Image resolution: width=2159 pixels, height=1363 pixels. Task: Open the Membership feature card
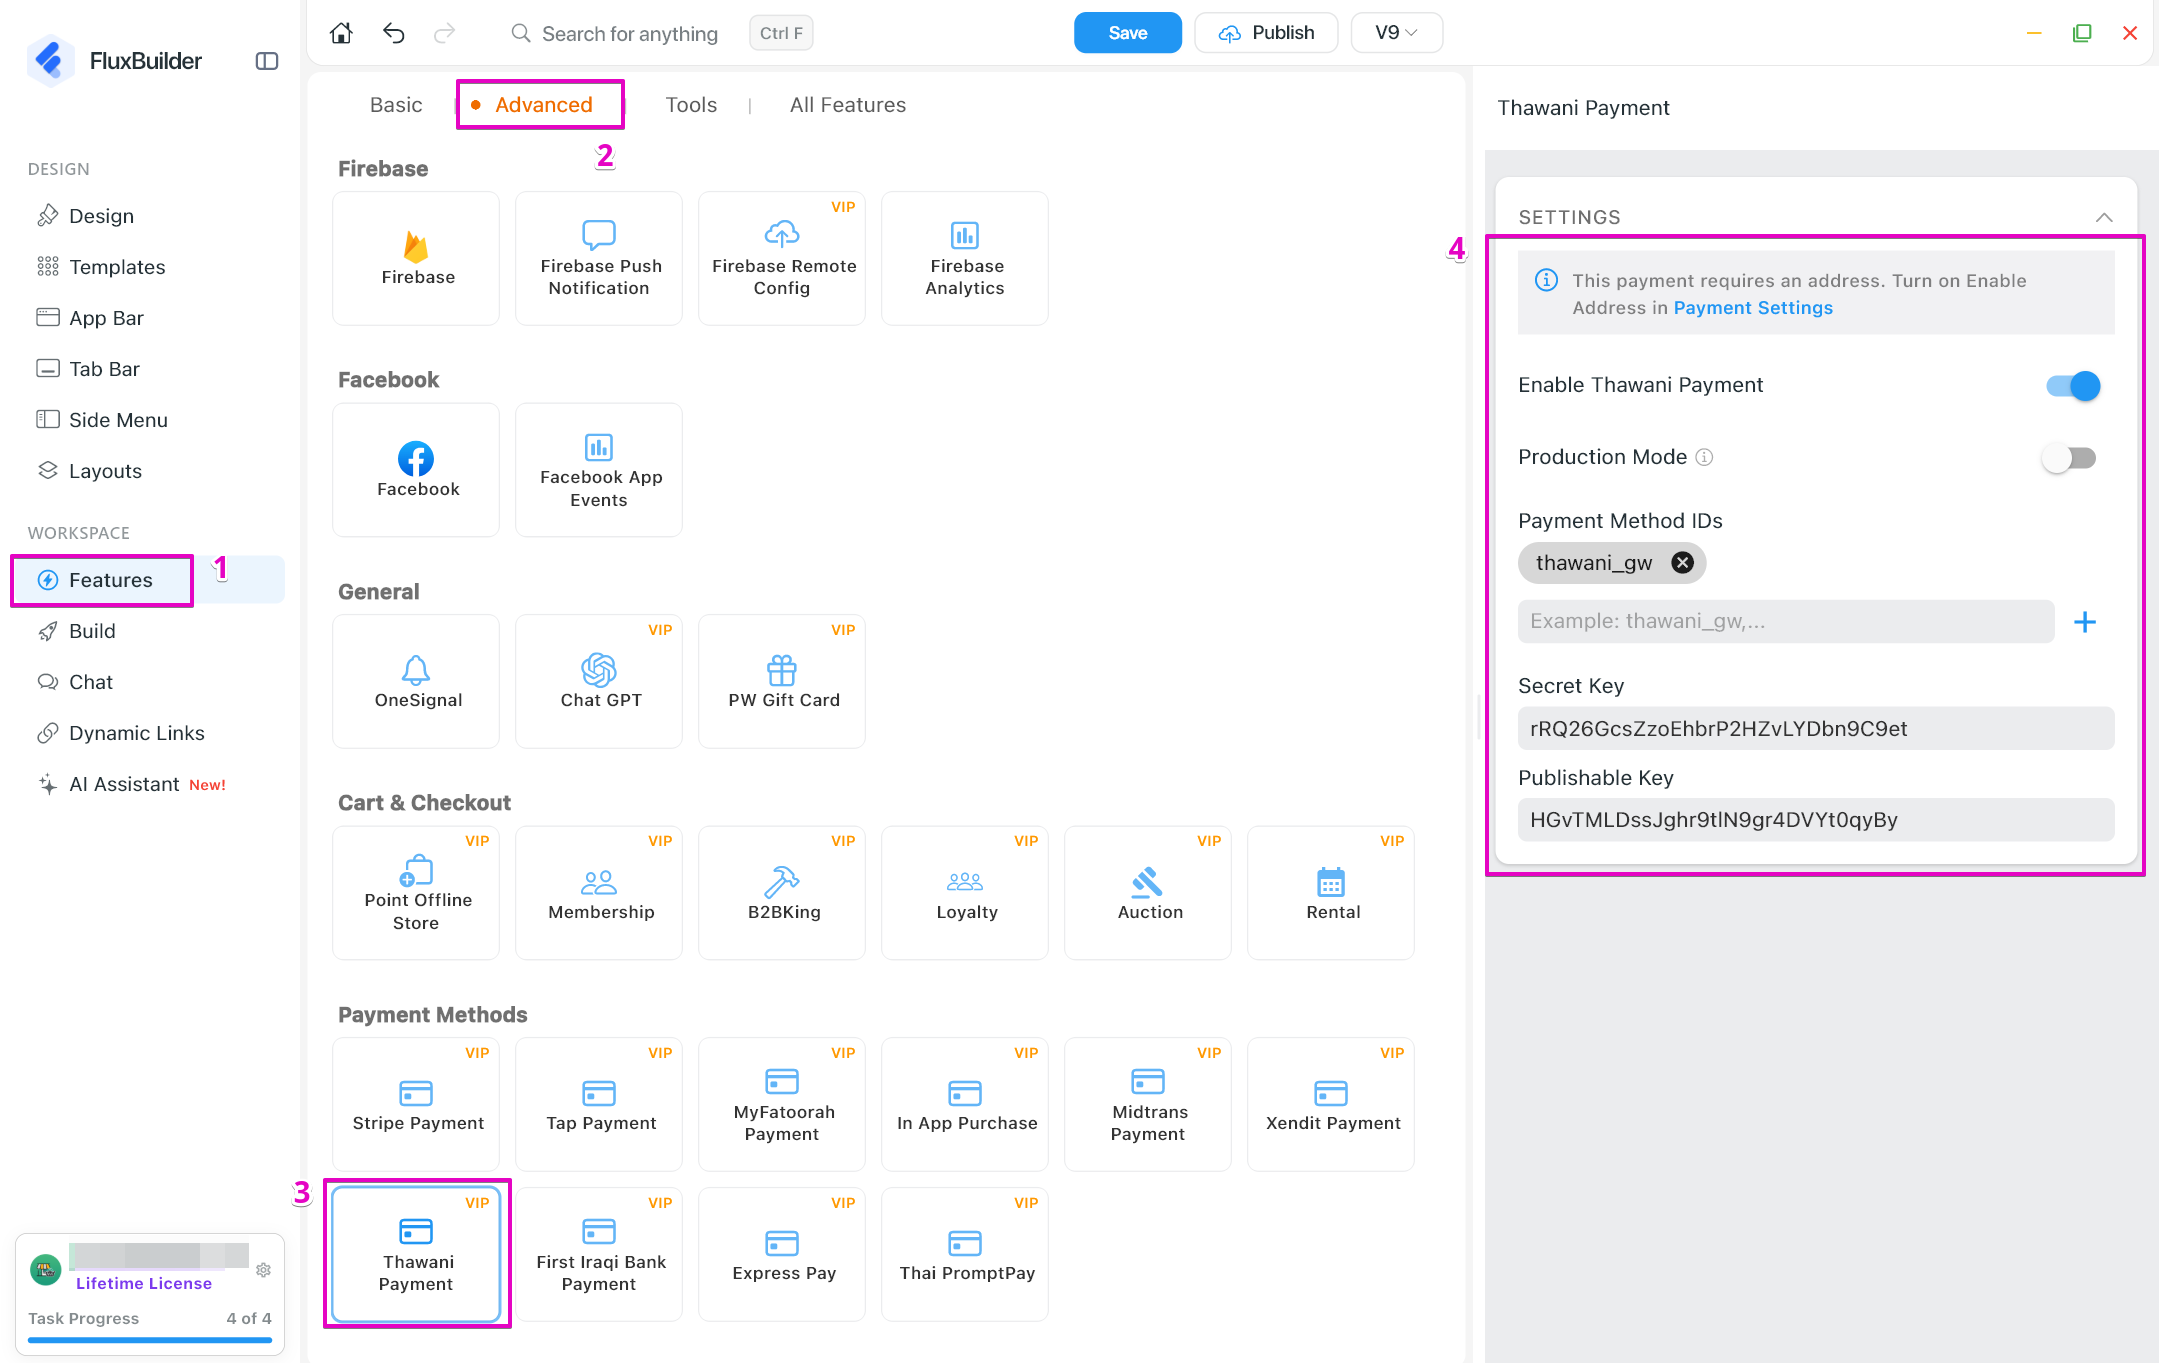[599, 893]
